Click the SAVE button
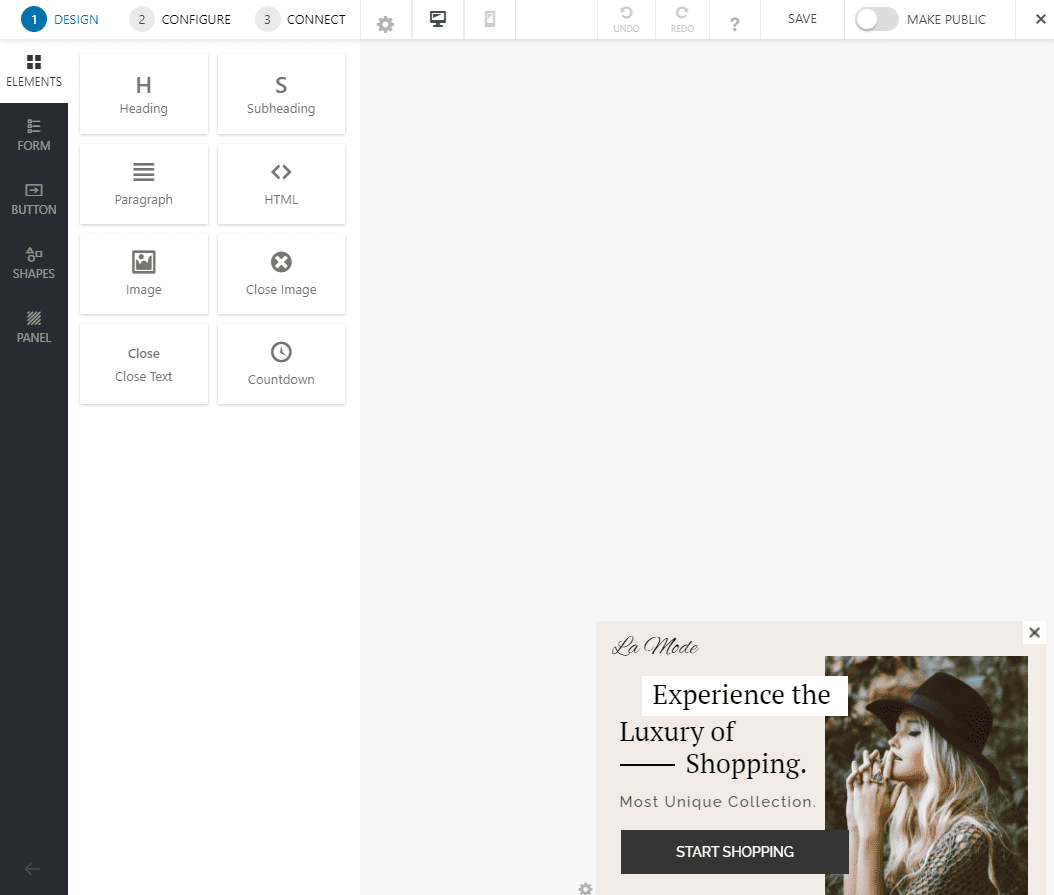Image resolution: width=1054 pixels, height=895 pixels. pos(801,19)
